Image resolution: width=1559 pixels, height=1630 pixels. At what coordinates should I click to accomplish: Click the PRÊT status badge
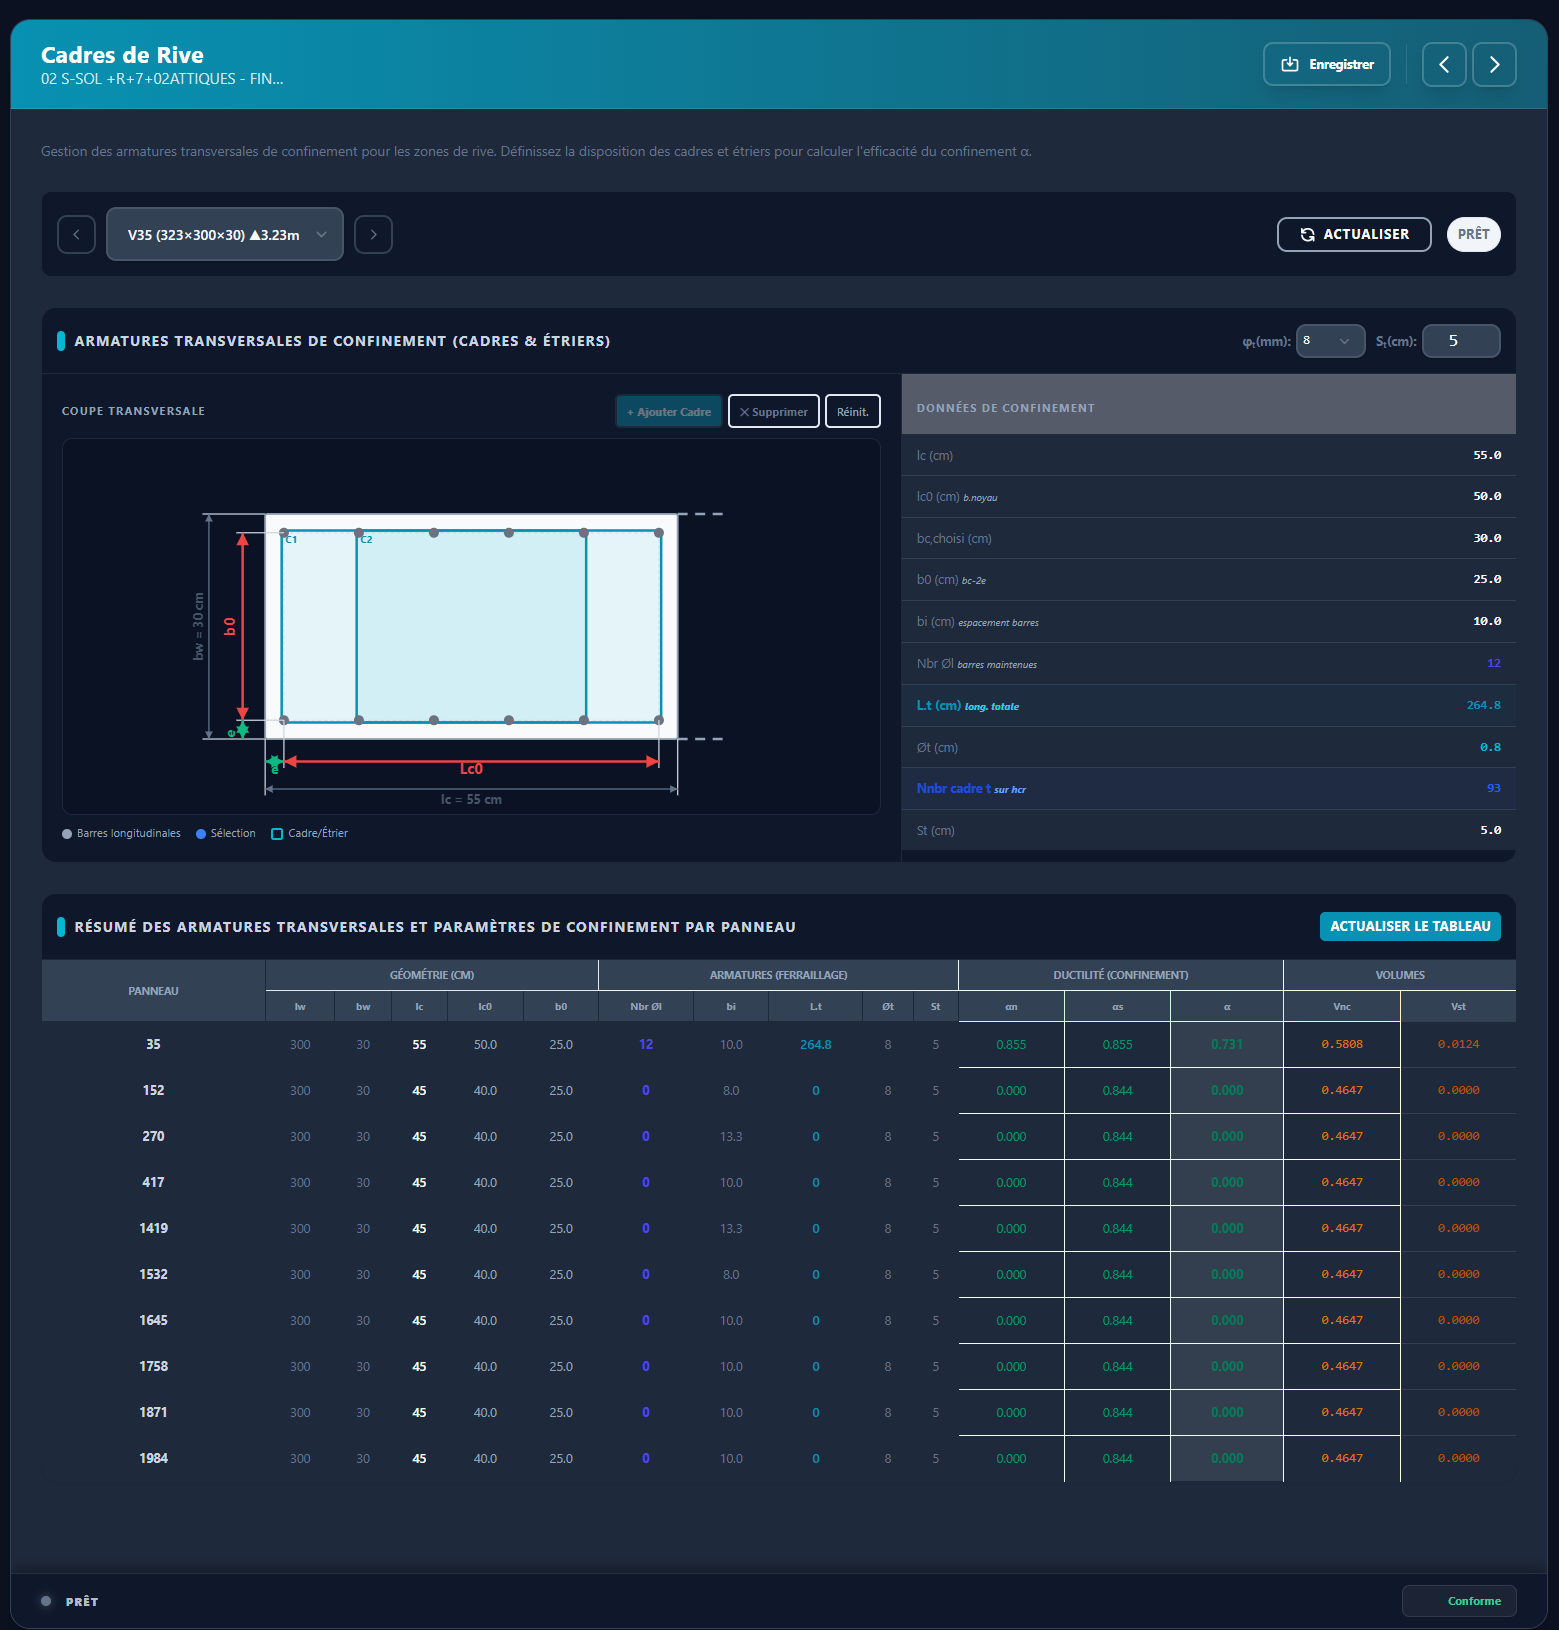tap(1473, 234)
